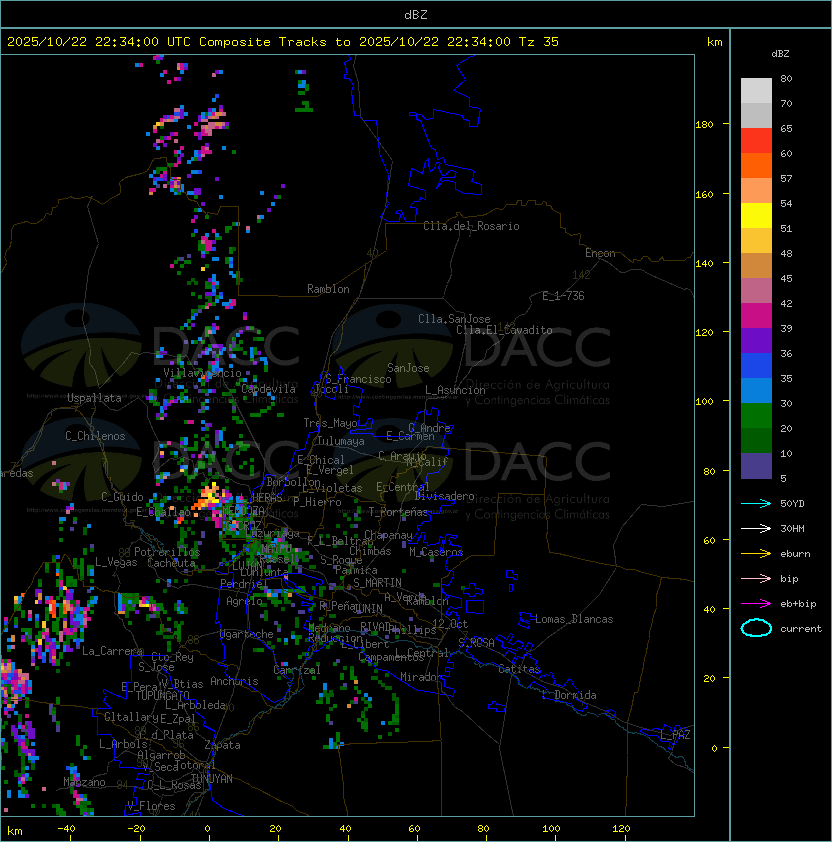Click the 'Tres_Mayo' map label
The image size is (832, 842).
click(330, 423)
